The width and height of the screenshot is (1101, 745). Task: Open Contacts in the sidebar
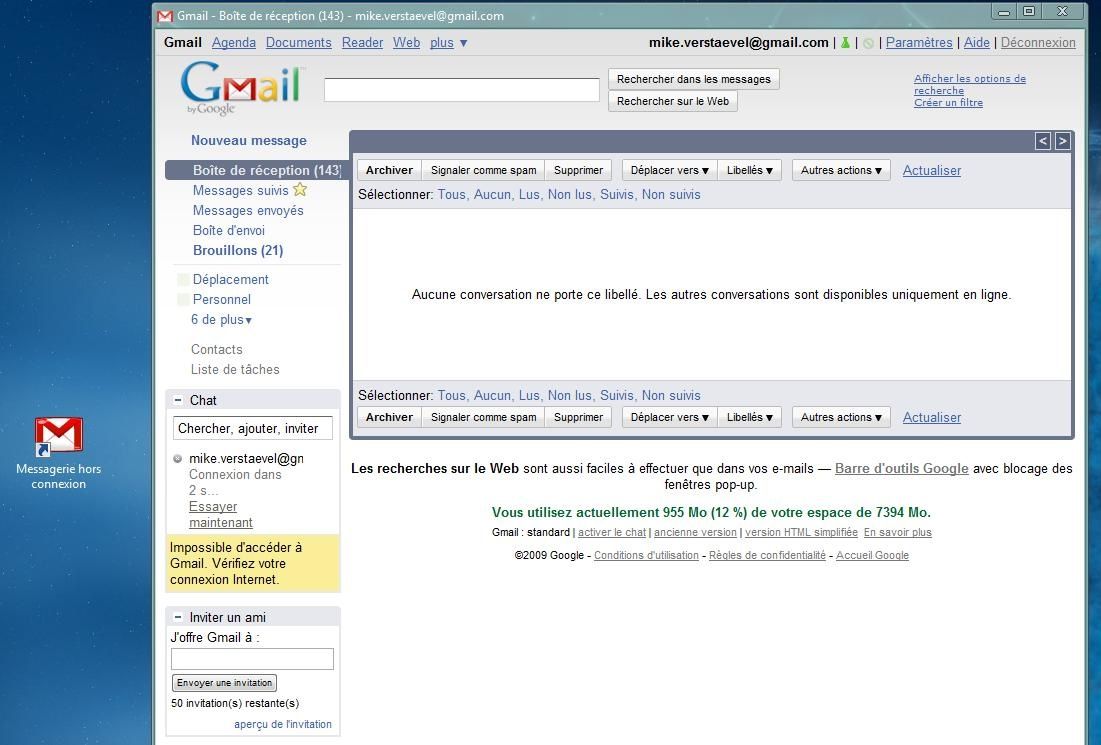tap(217, 350)
